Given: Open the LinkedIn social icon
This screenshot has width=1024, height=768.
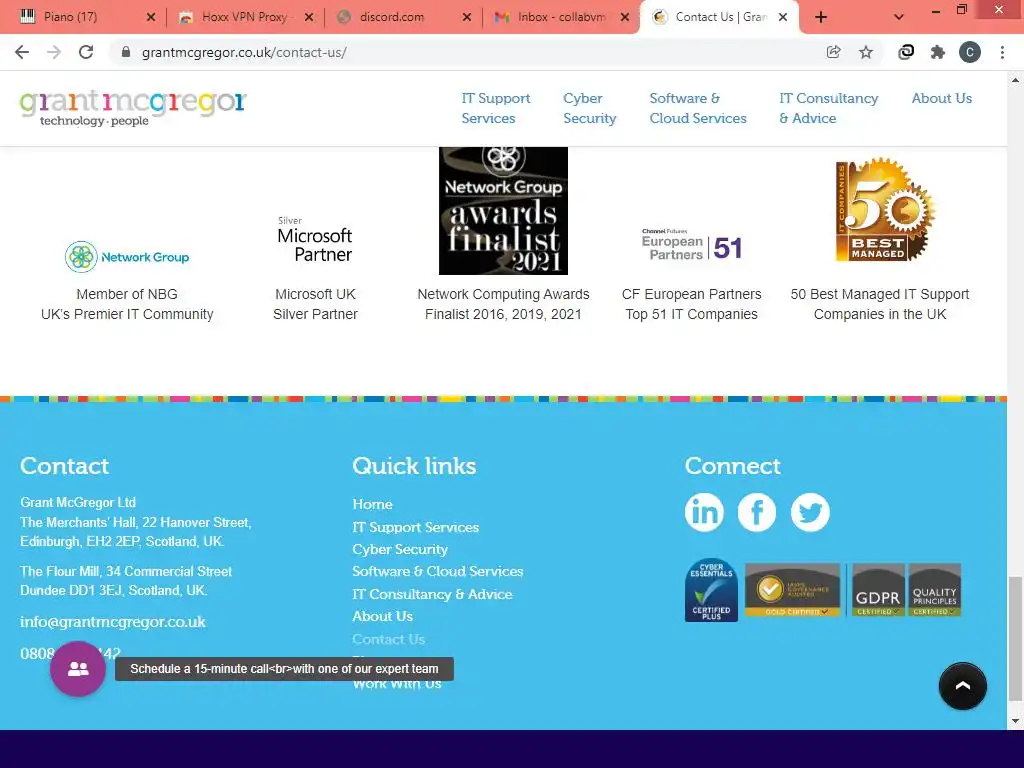Looking at the screenshot, I should pos(704,512).
